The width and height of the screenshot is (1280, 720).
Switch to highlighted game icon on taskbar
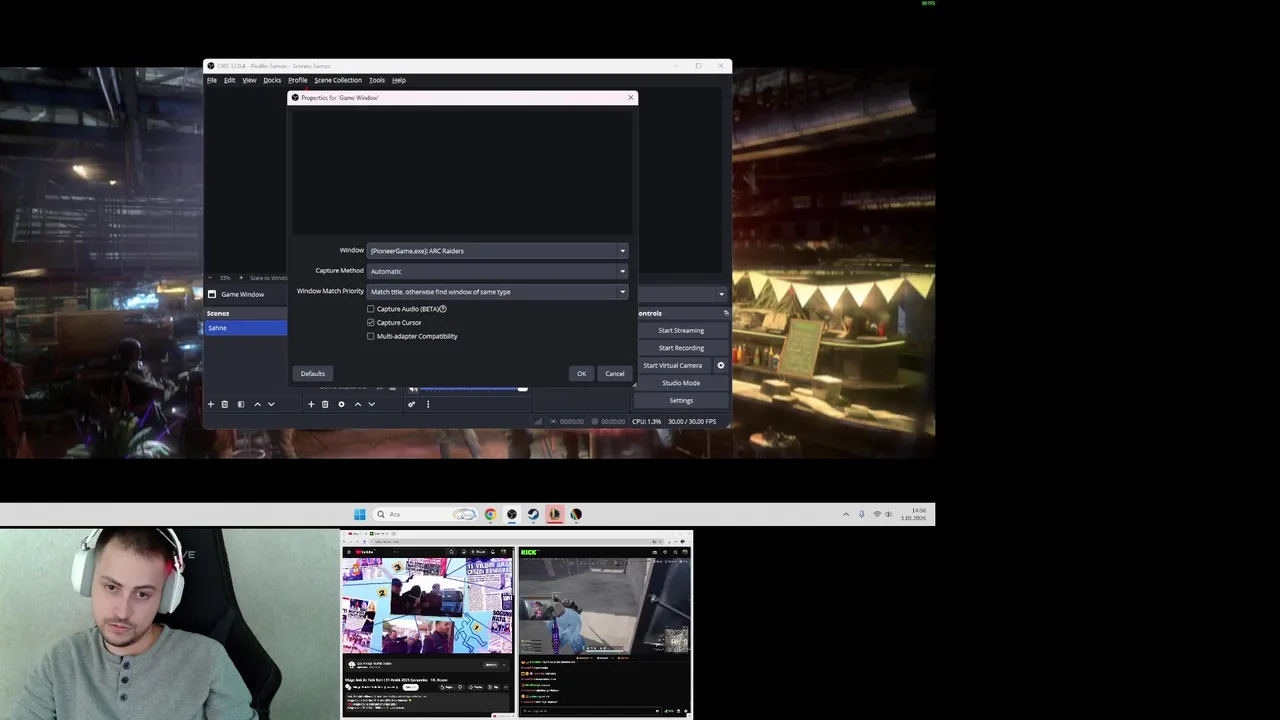click(555, 514)
